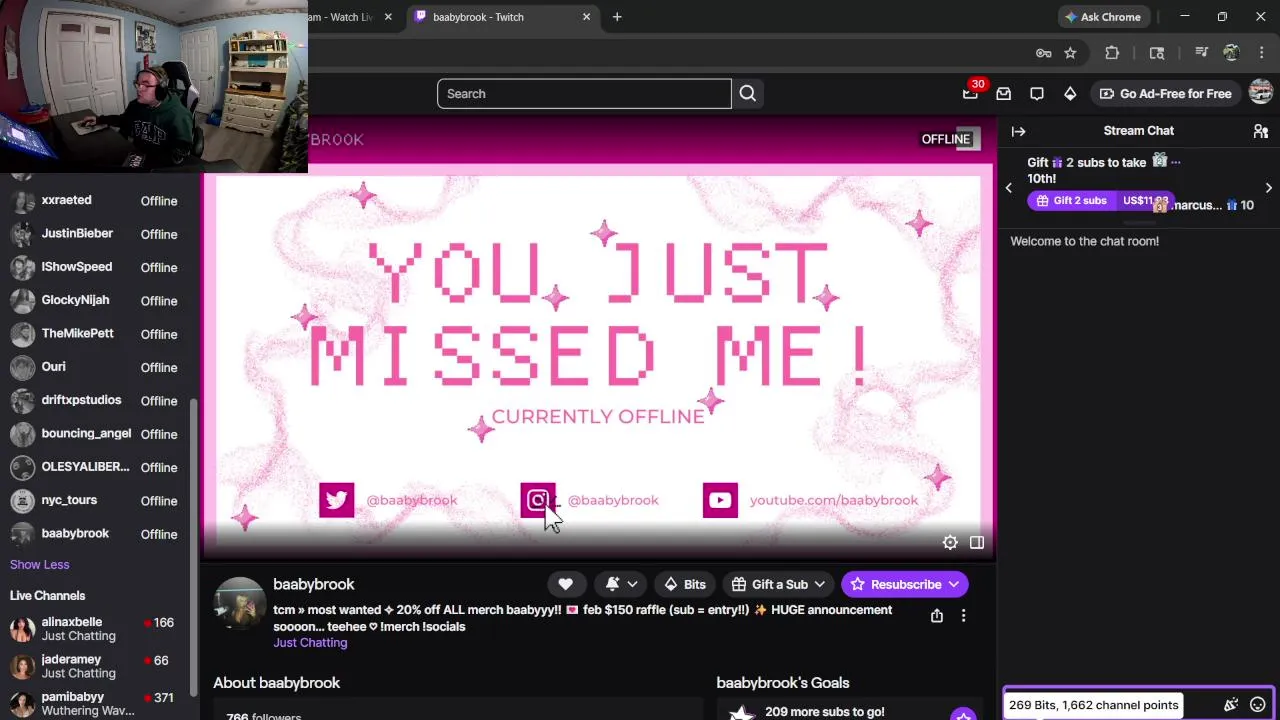Viewport: 1280px width, 720px height.
Task: Click the star icon beside subs goal
Action: (x=962, y=714)
